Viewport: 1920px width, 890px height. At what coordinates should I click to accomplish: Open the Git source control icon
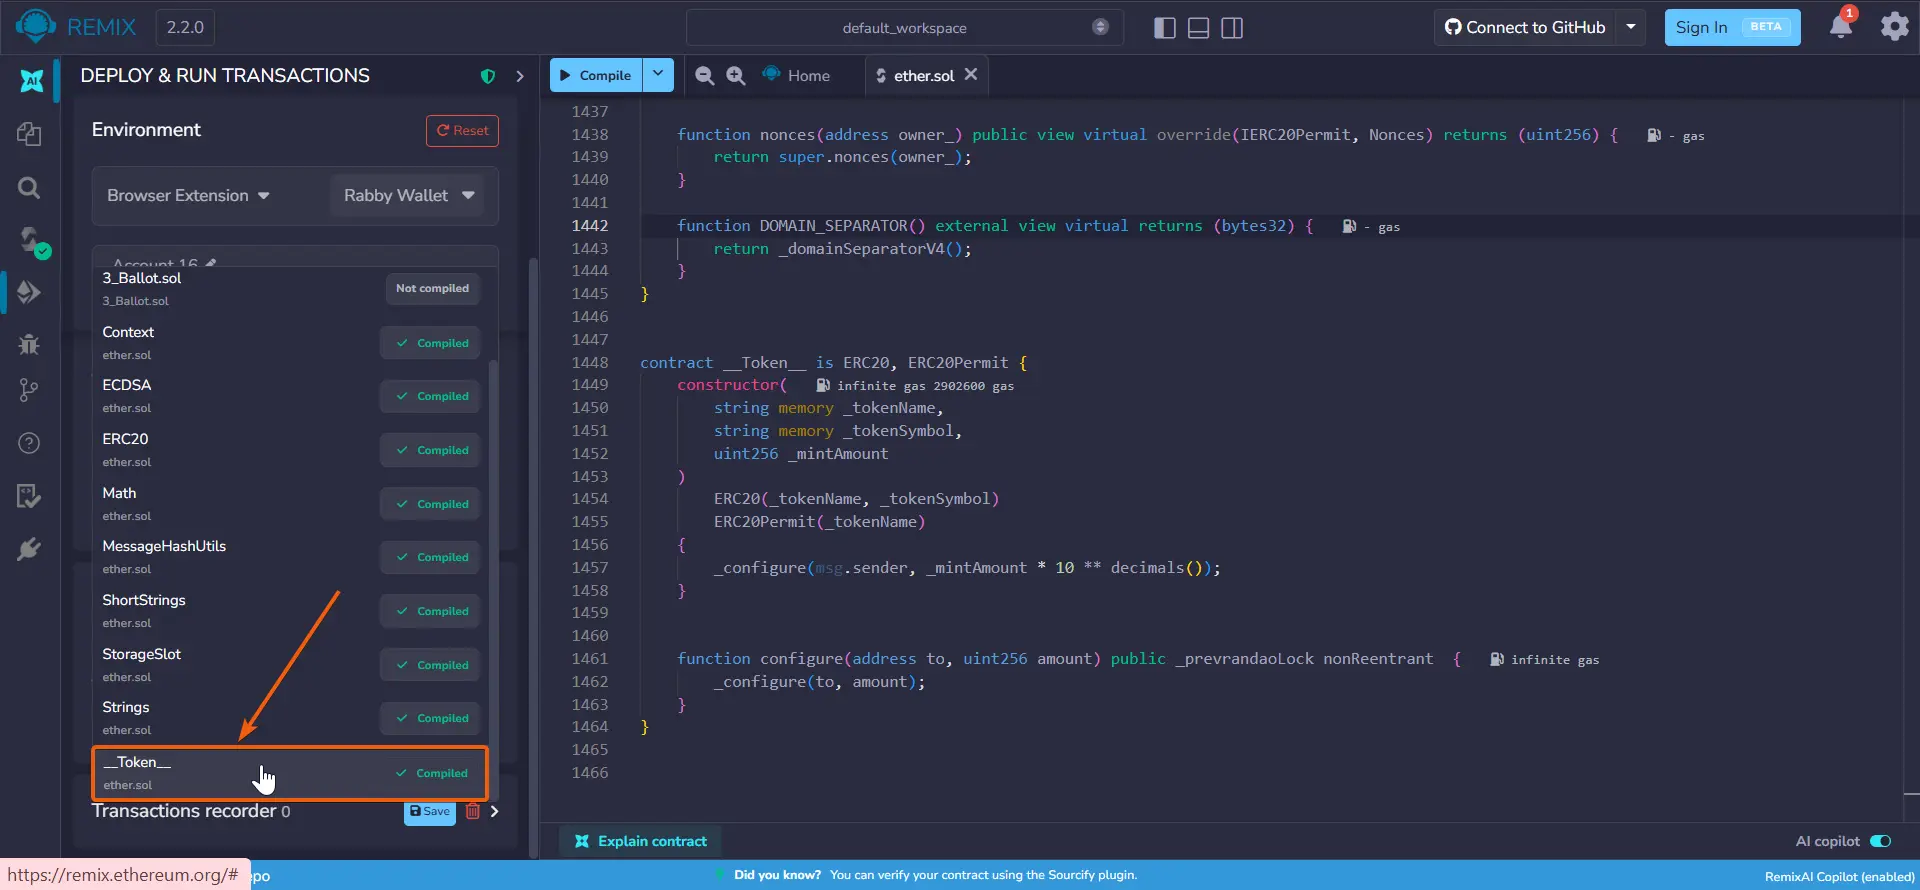[29, 390]
